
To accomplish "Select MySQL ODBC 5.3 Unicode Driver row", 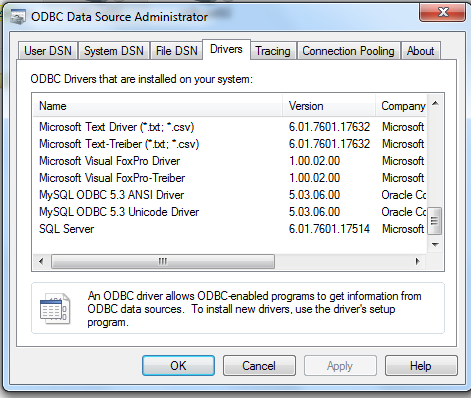I will 230,212.
